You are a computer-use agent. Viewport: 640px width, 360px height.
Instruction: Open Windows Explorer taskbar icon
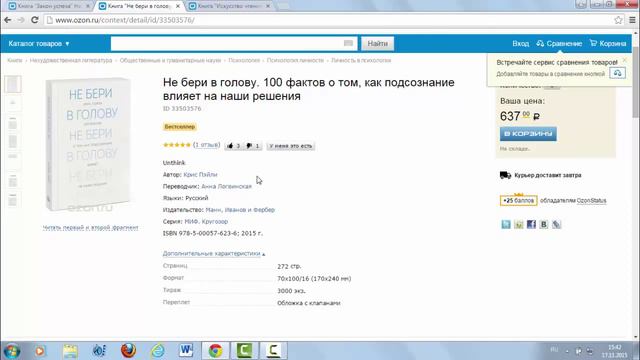[70, 351]
